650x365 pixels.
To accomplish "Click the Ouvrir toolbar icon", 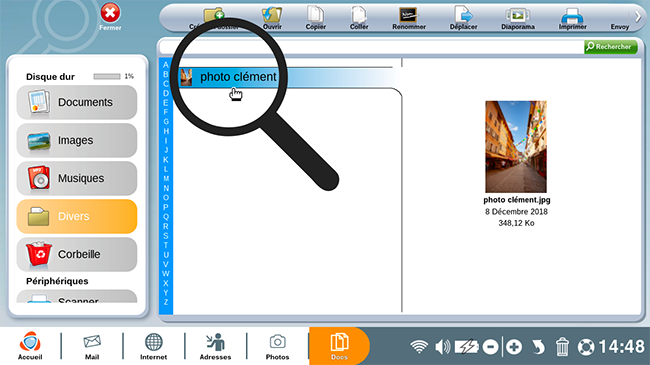I will tap(272, 18).
